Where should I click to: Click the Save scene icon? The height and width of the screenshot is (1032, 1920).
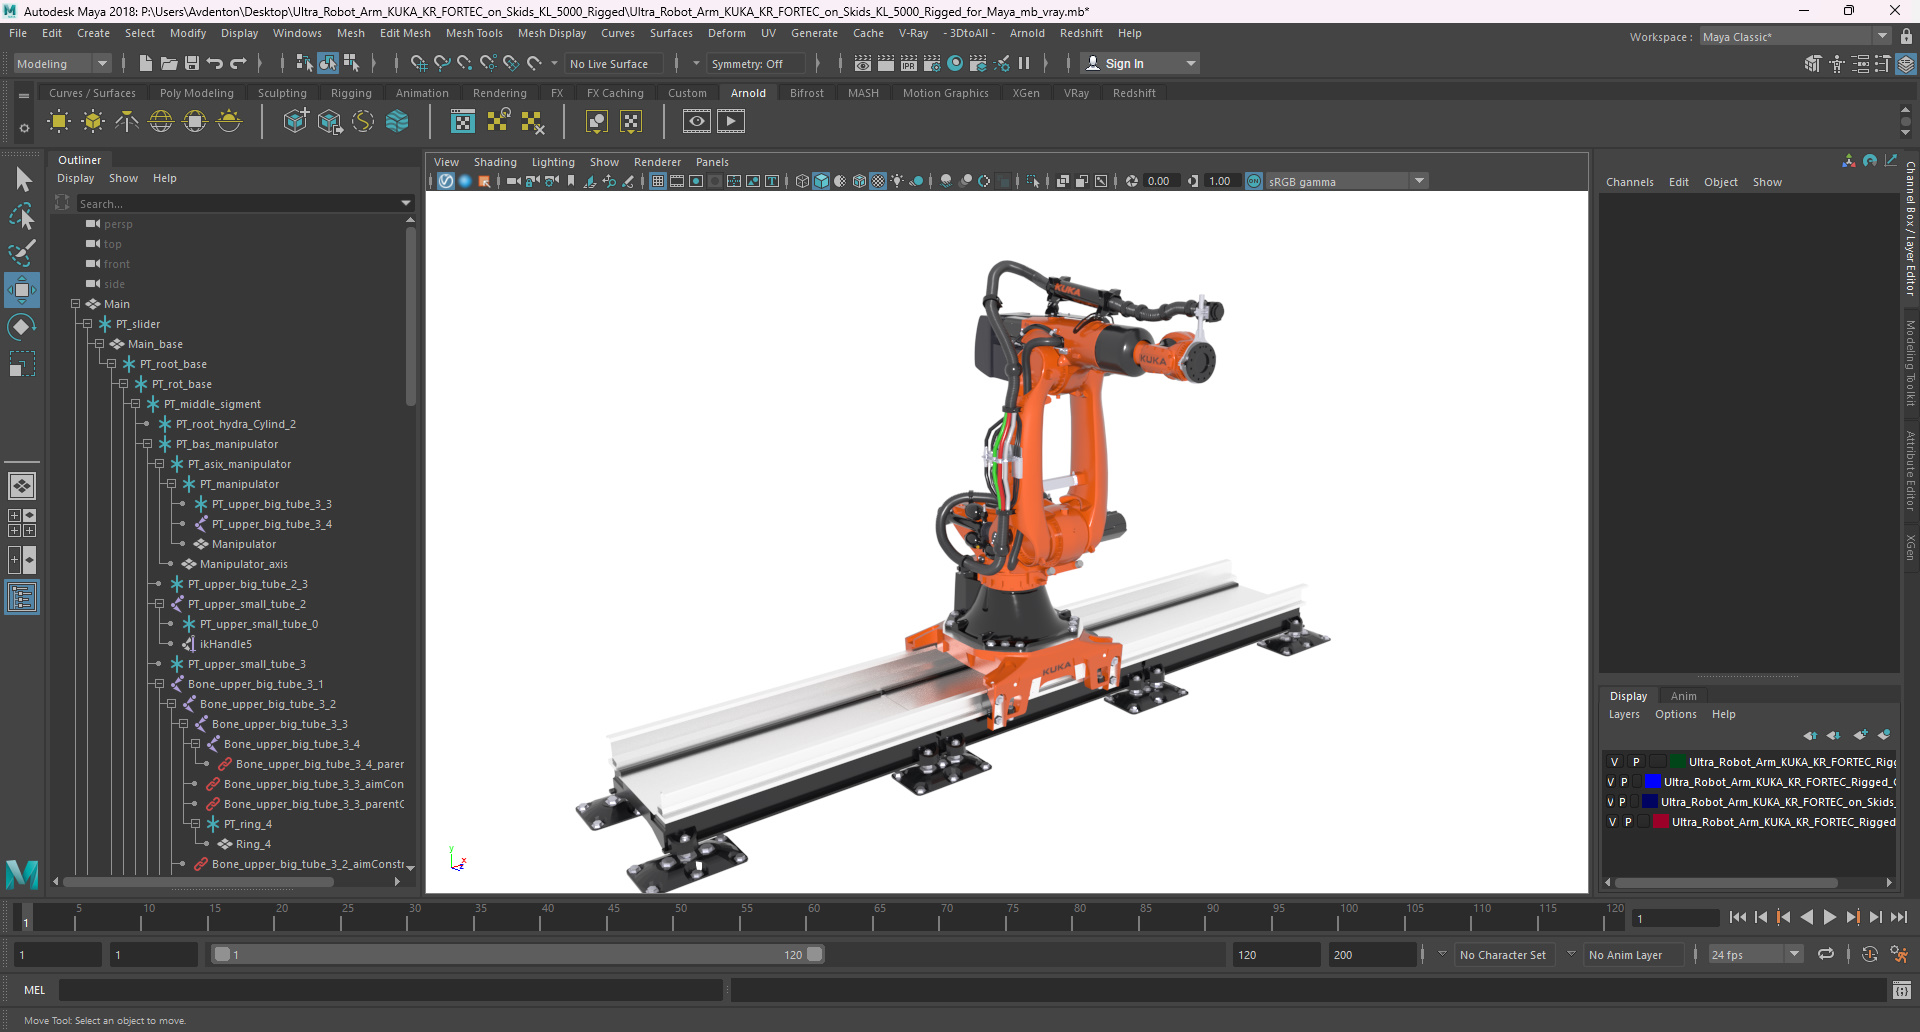[x=192, y=63]
